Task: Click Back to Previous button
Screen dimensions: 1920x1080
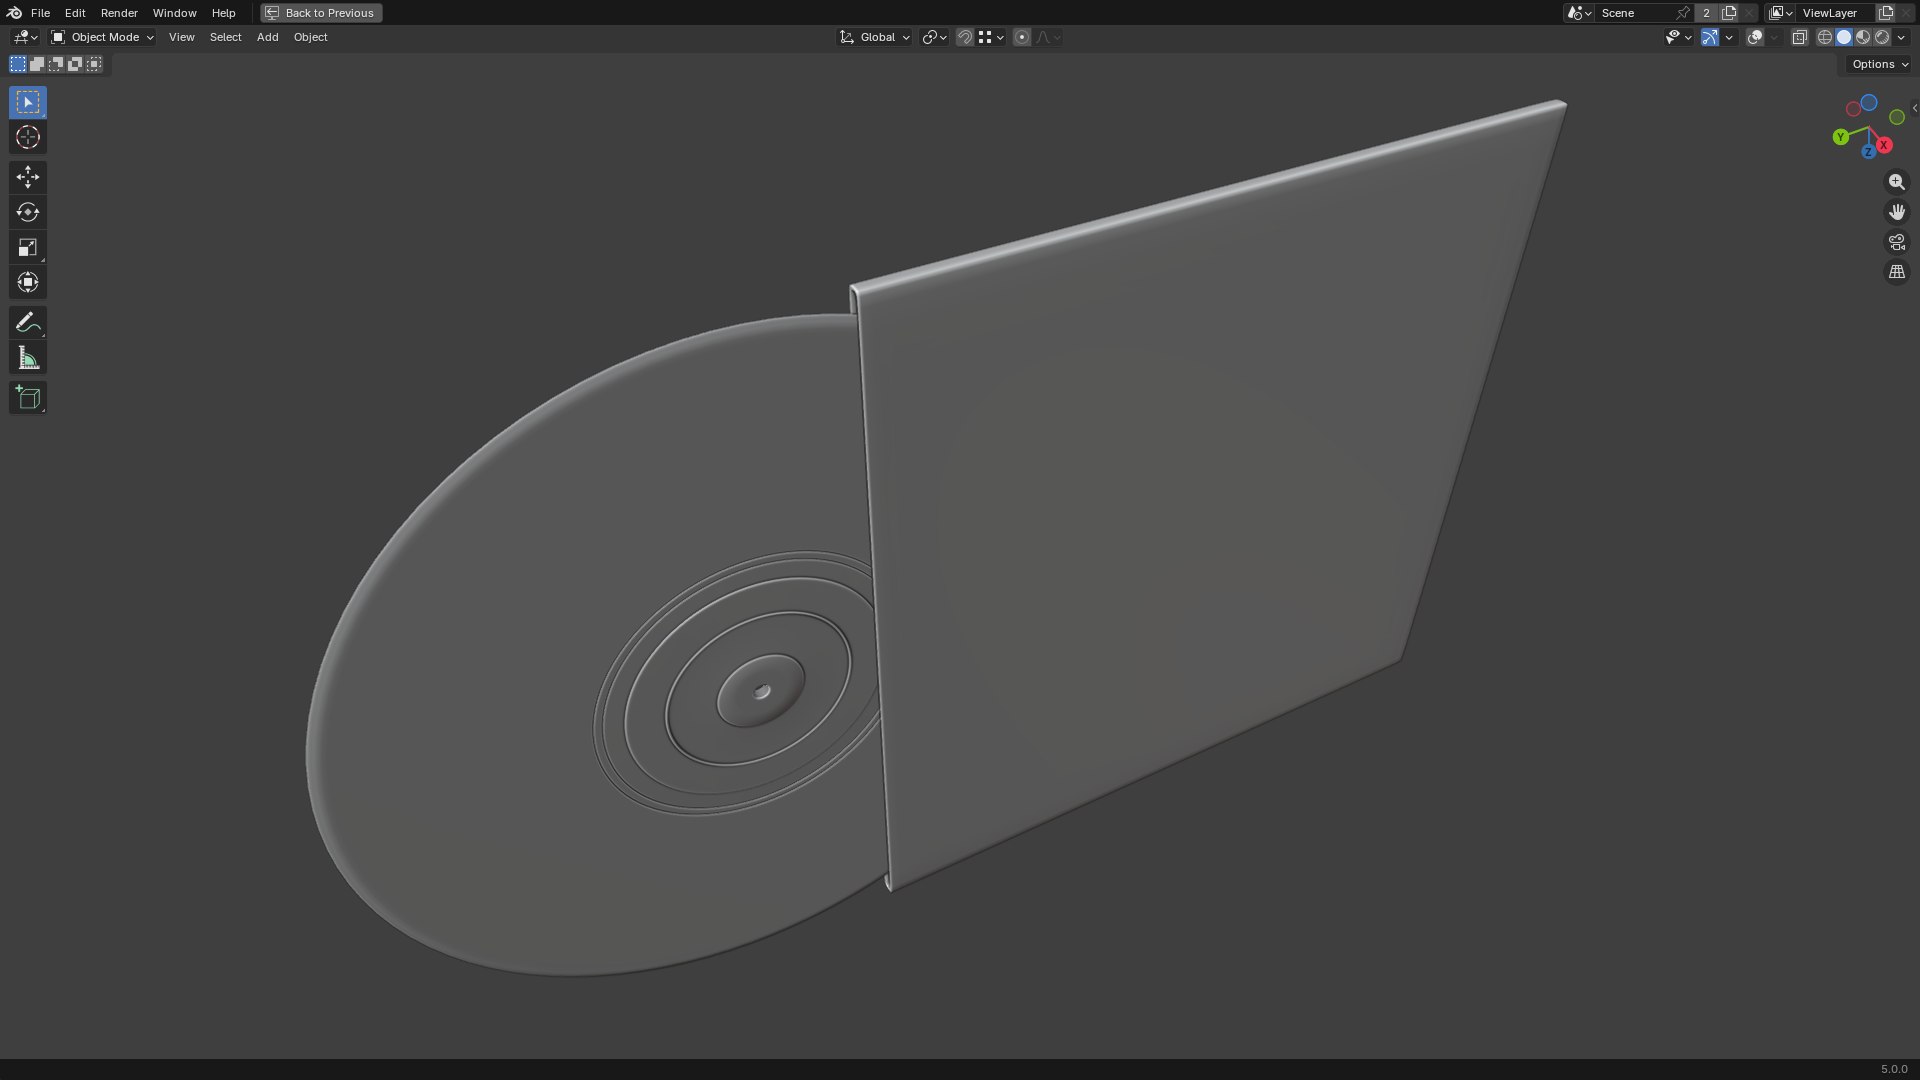Action: (x=321, y=13)
